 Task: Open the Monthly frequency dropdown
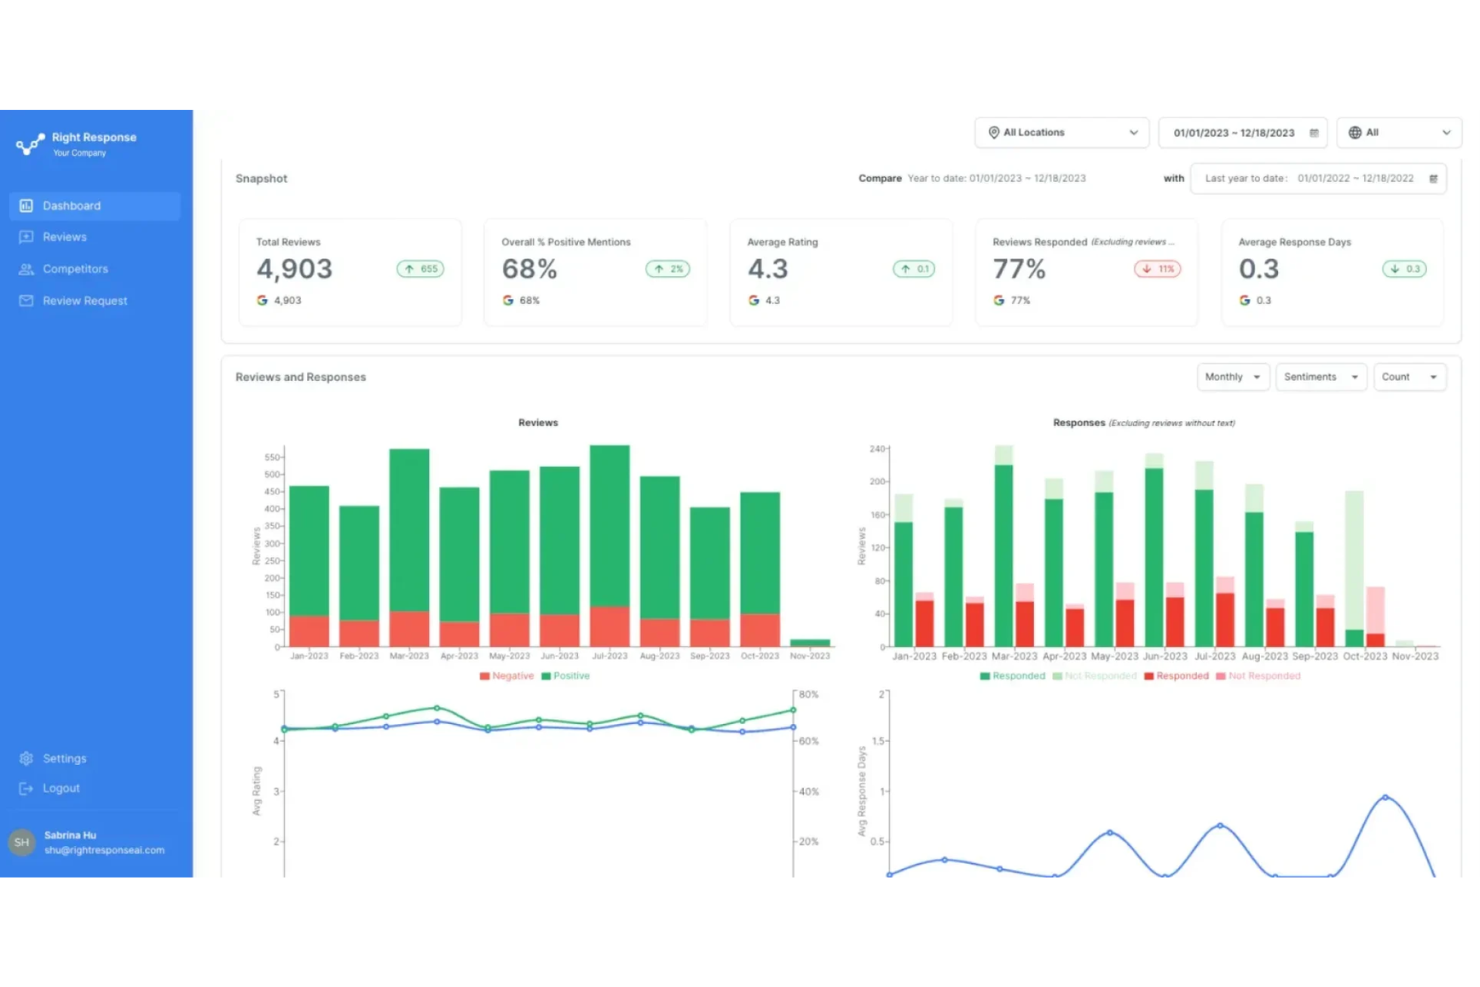pyautogui.click(x=1233, y=377)
